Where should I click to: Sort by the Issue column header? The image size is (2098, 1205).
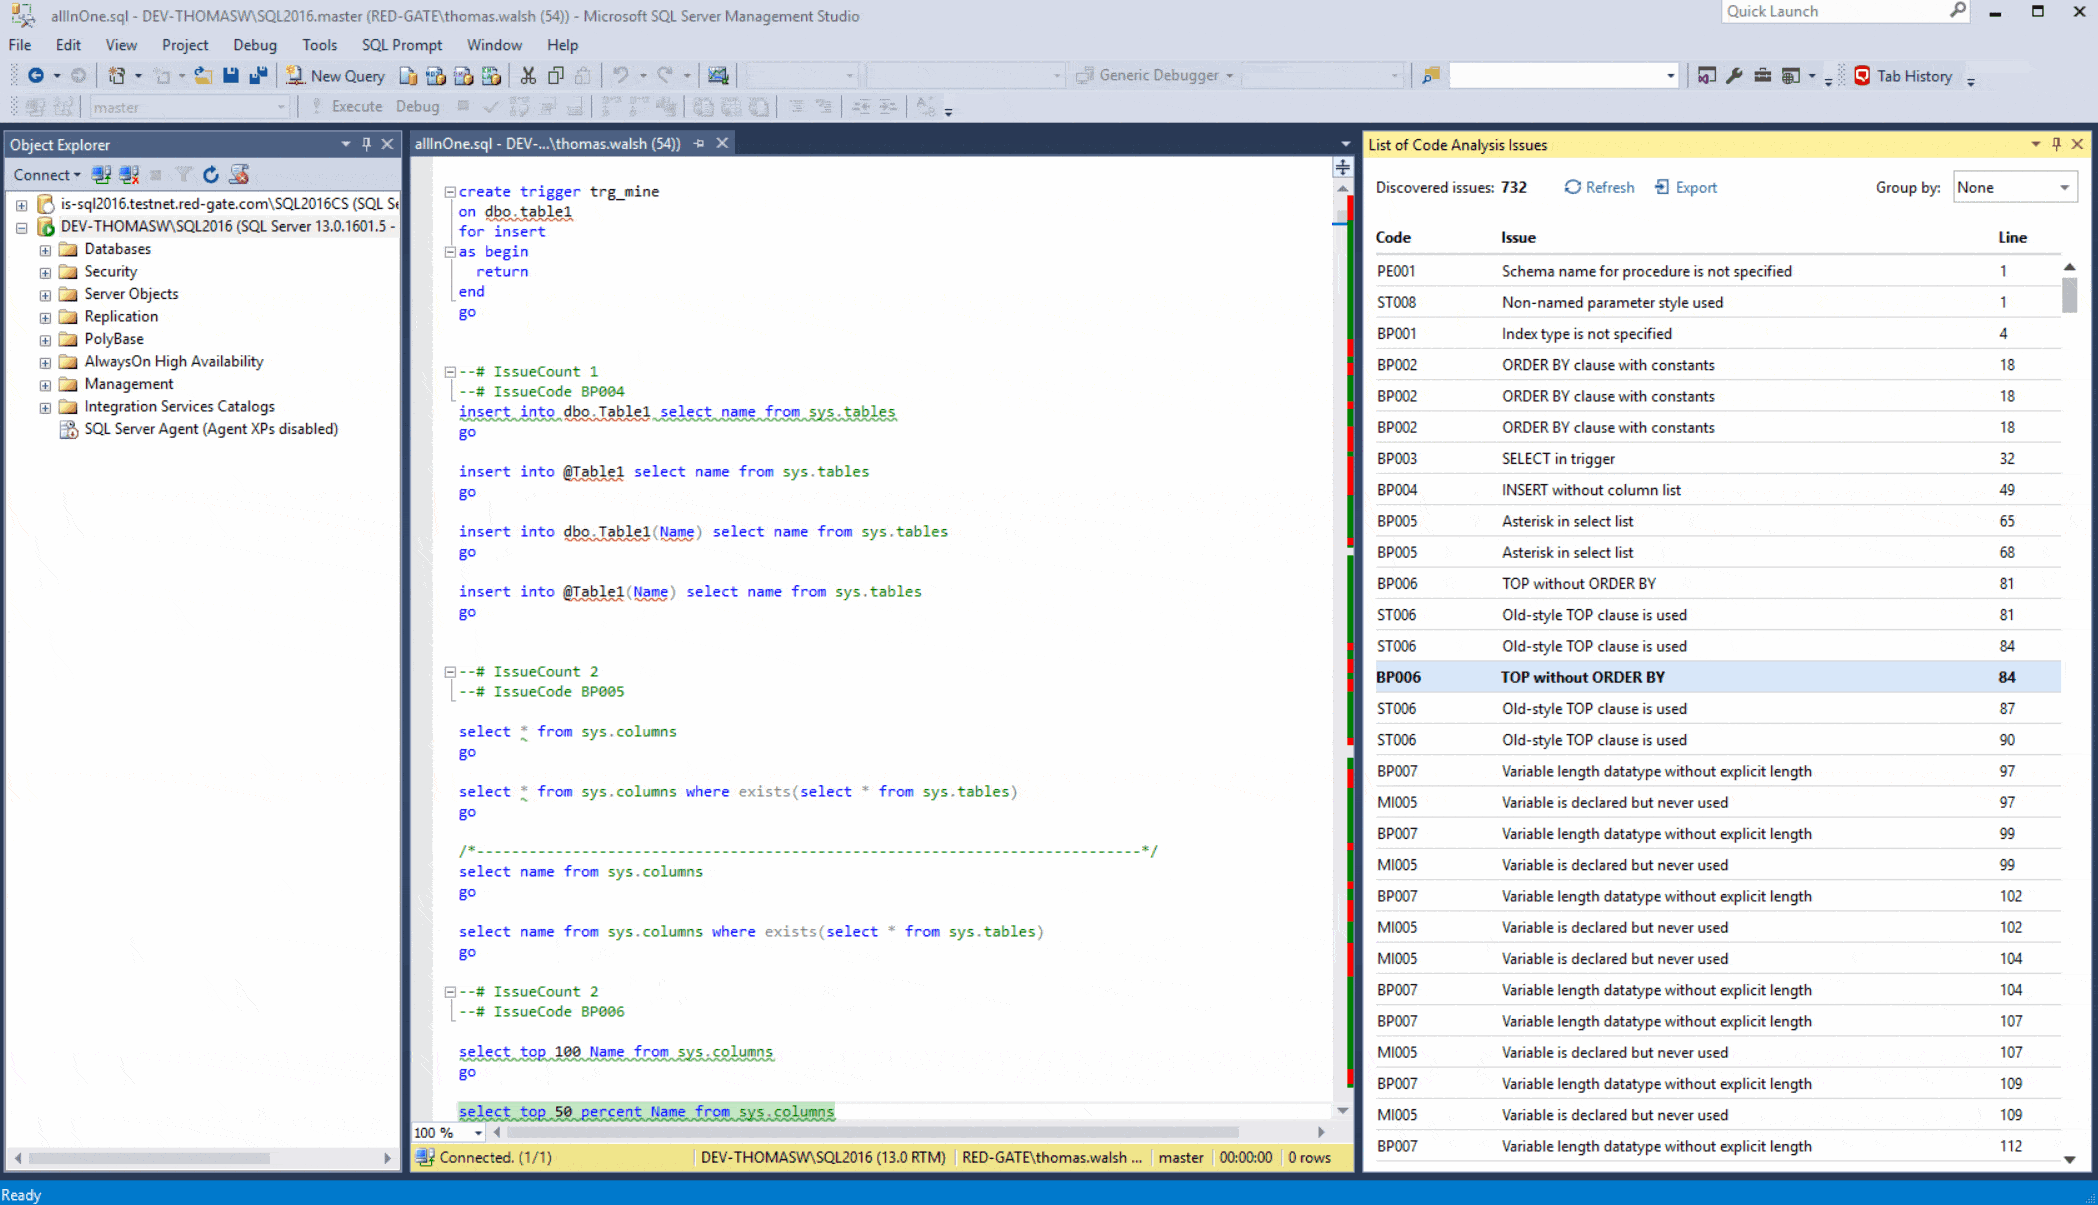(x=1518, y=237)
